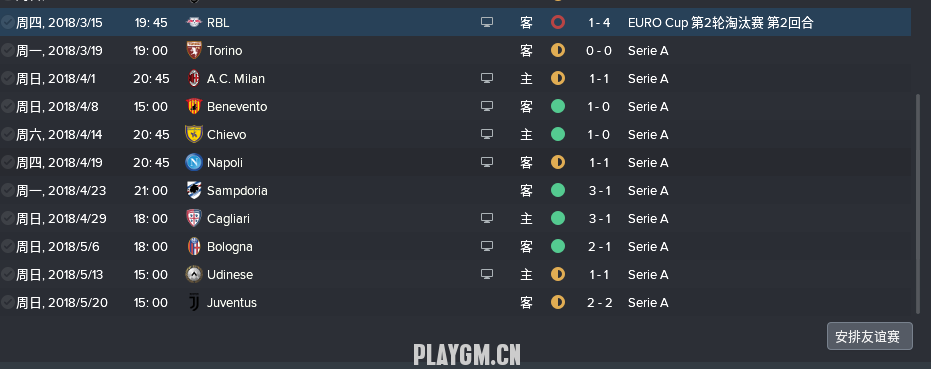The image size is (931, 369).
Task: Toggle the checkmark on the 2018/5/20 Juventus fixture
Action: (7, 302)
